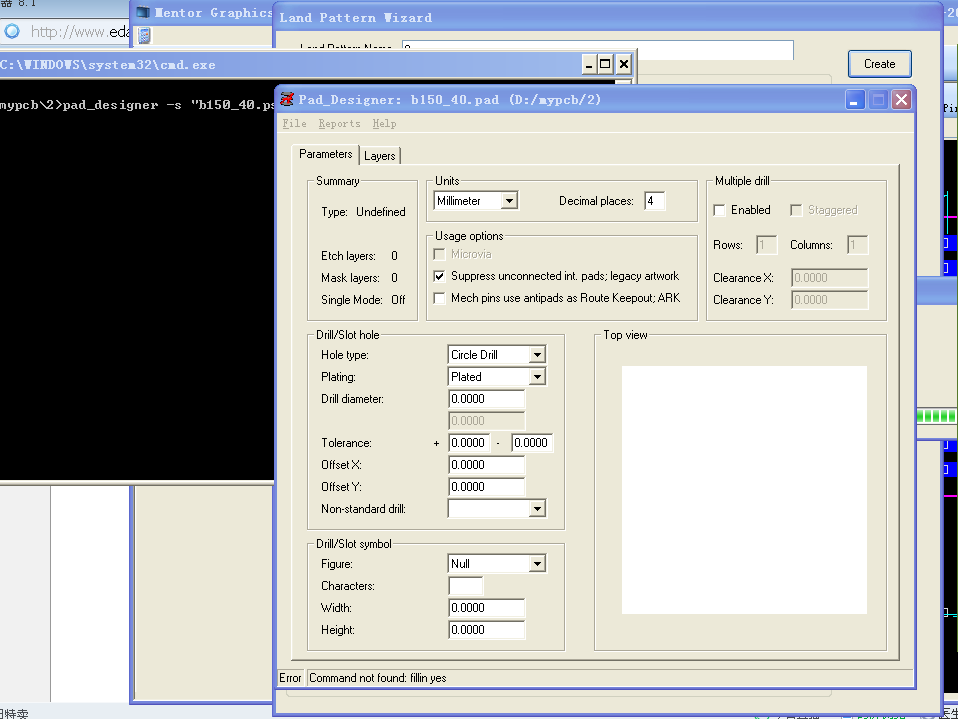Switch to the Layers tab
Viewport: 958px width, 719px height.
pyautogui.click(x=379, y=156)
